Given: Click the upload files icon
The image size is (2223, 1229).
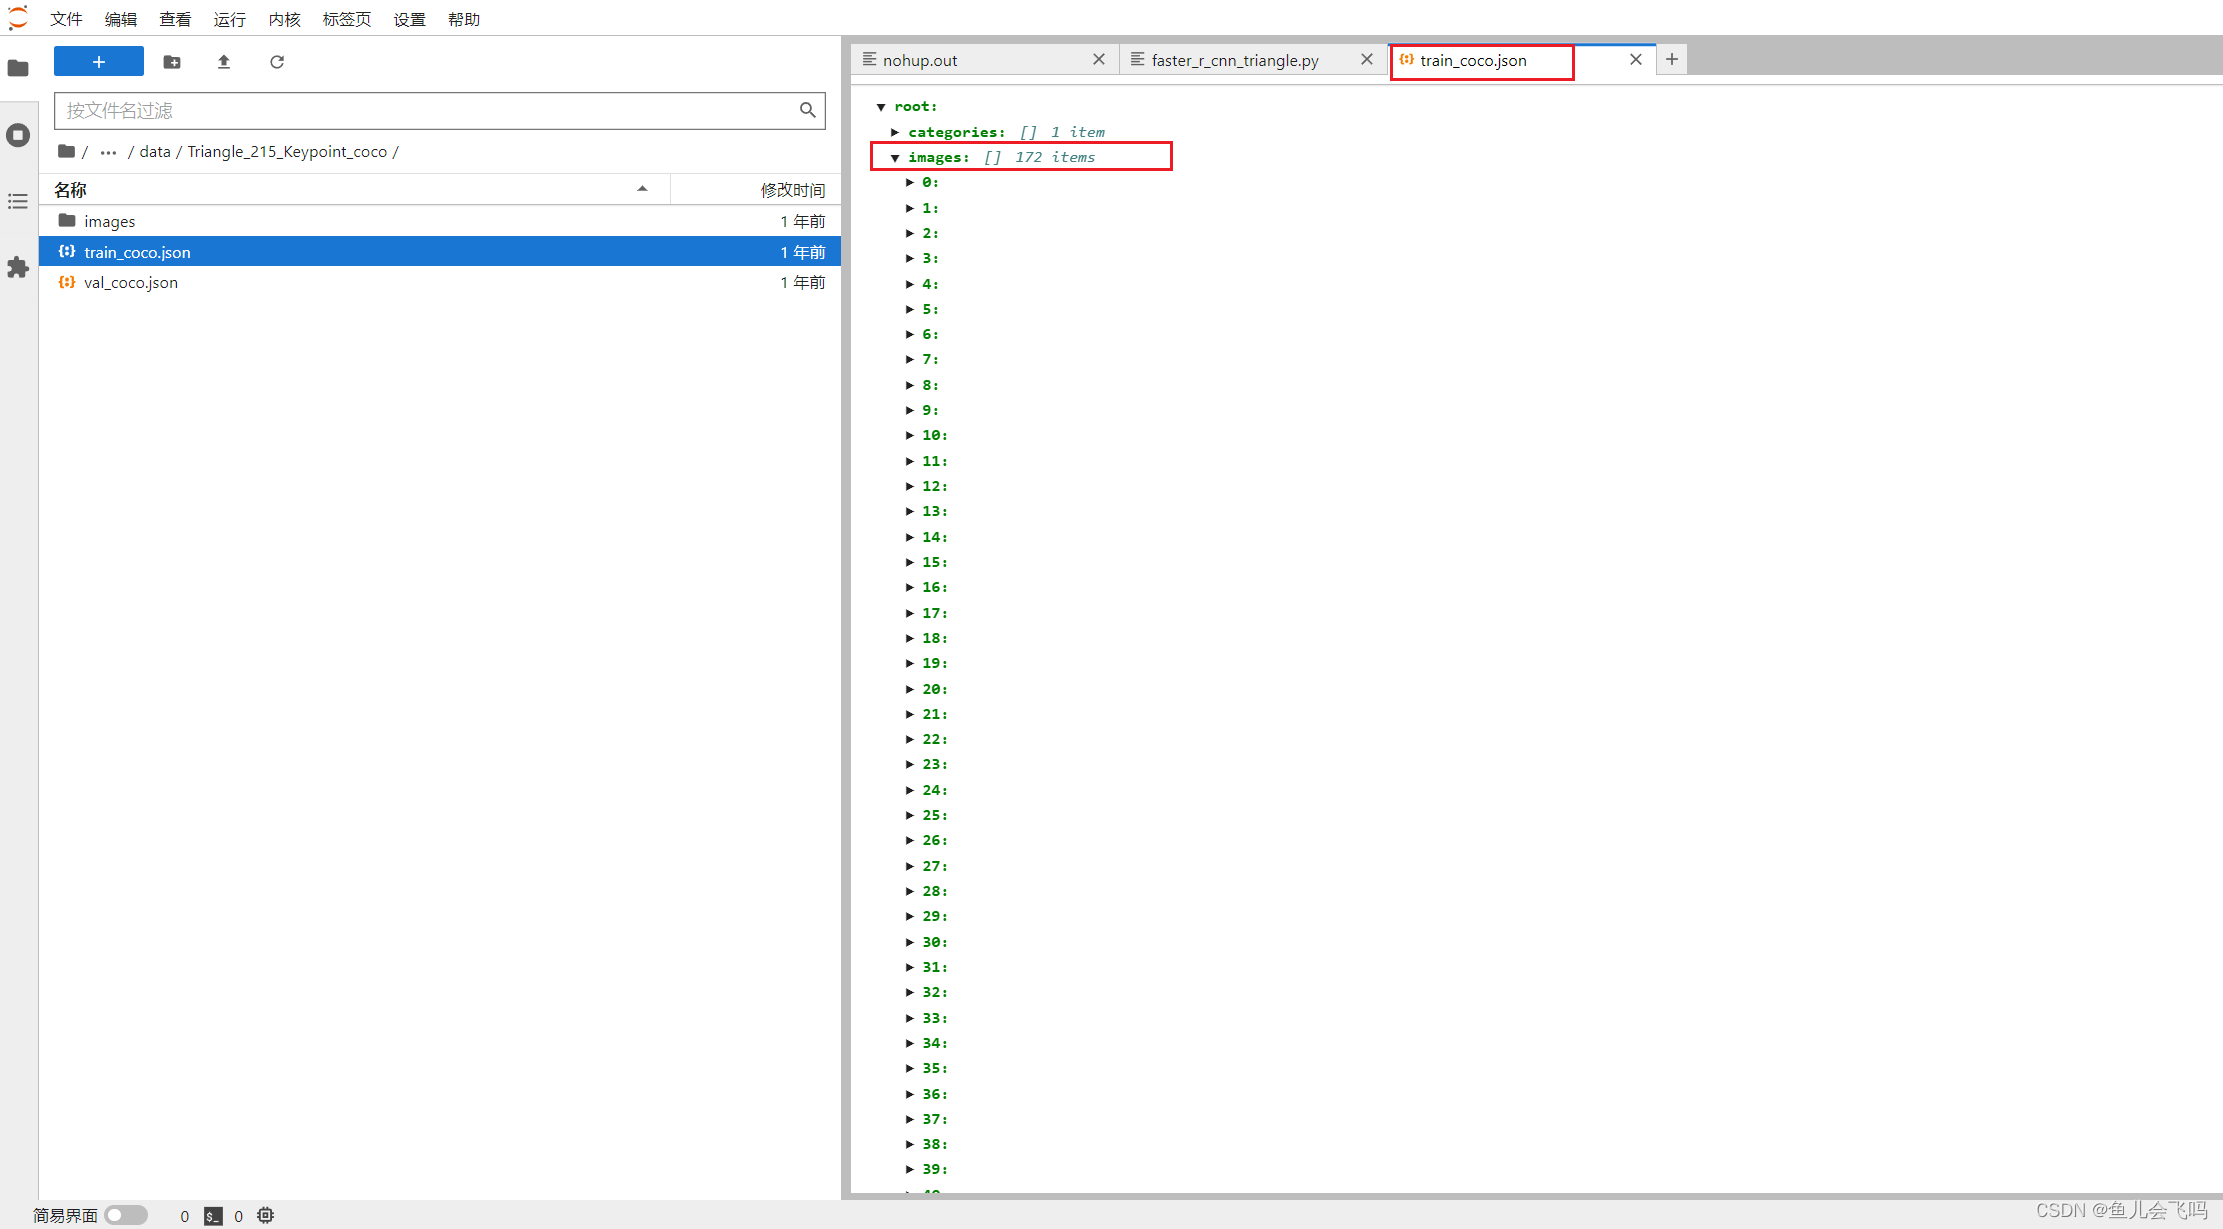Looking at the screenshot, I should 224,62.
